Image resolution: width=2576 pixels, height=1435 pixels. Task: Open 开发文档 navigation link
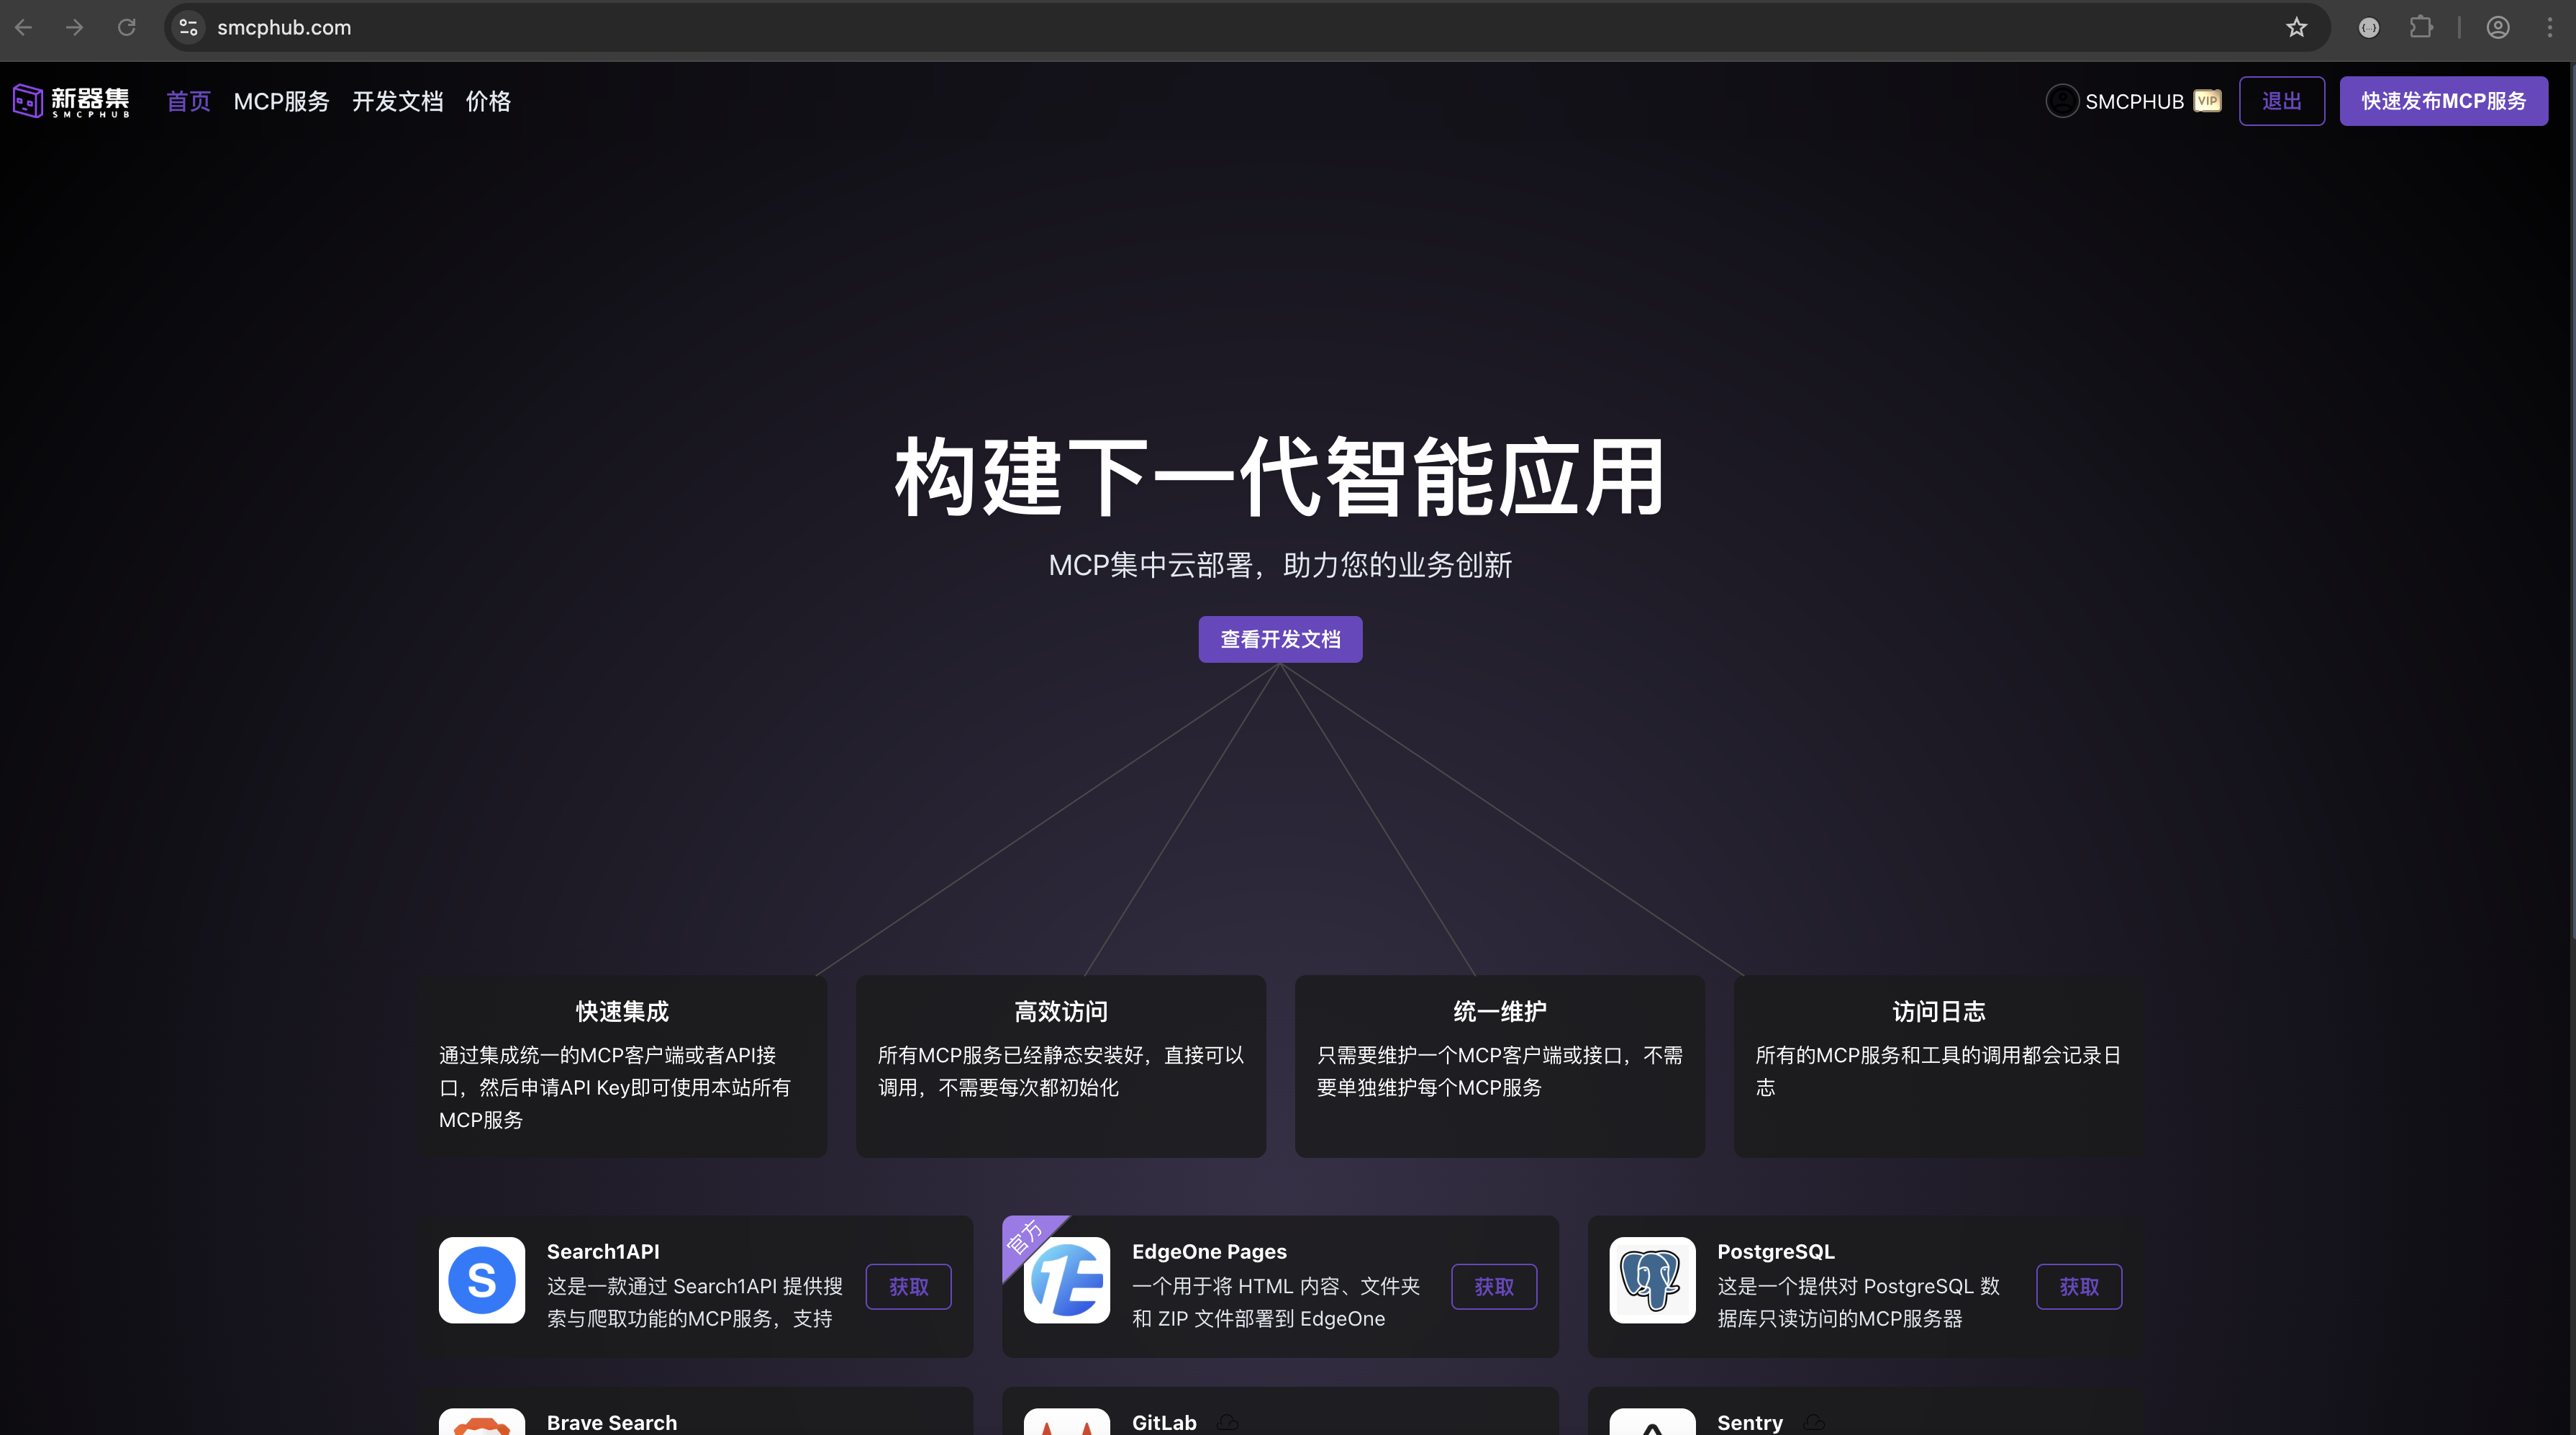point(397,101)
